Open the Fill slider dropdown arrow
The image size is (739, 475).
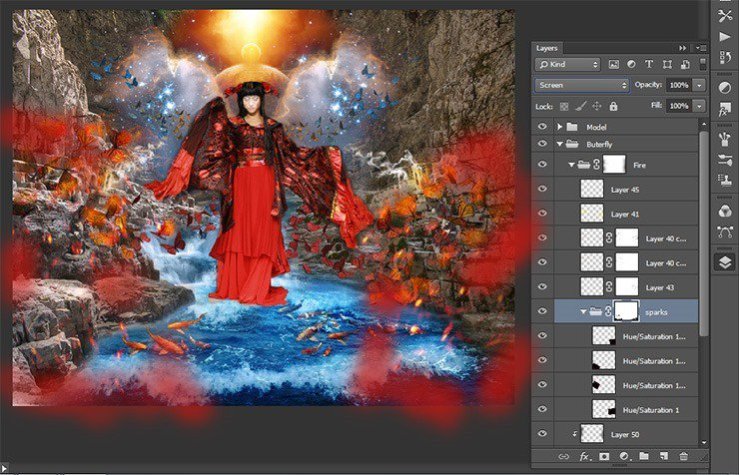click(x=699, y=106)
